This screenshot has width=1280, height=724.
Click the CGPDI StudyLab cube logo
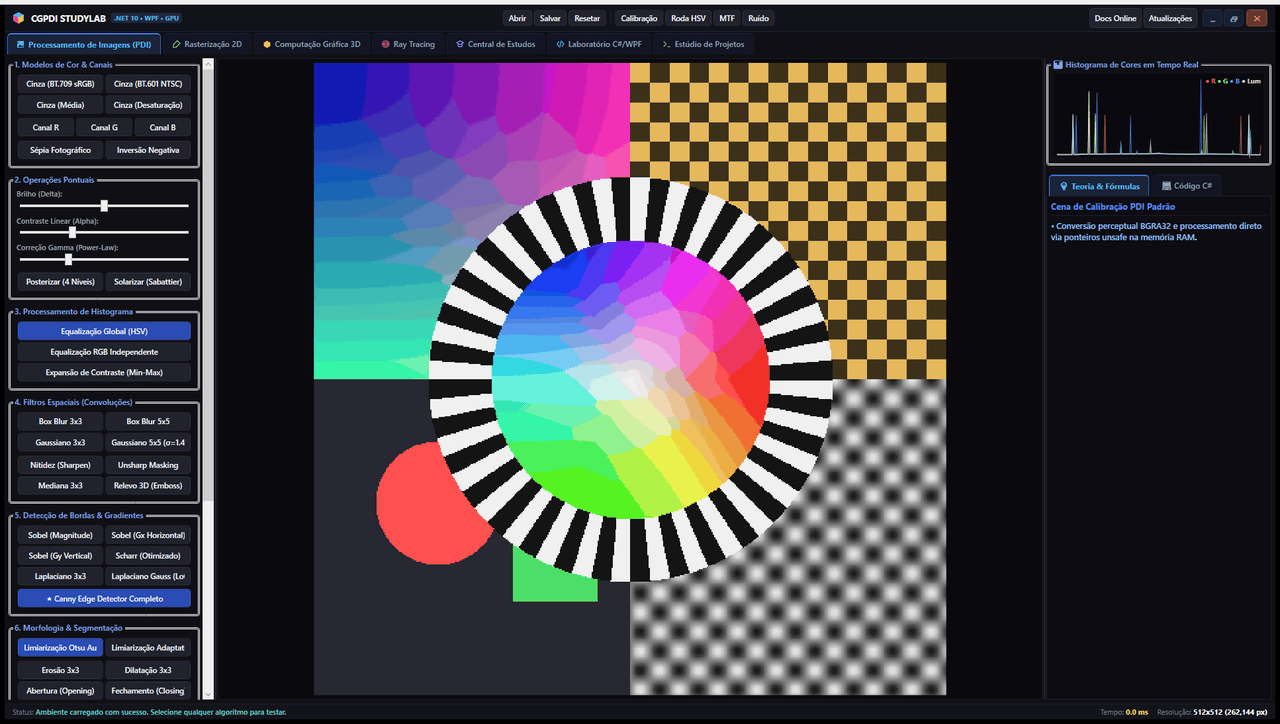(x=19, y=18)
